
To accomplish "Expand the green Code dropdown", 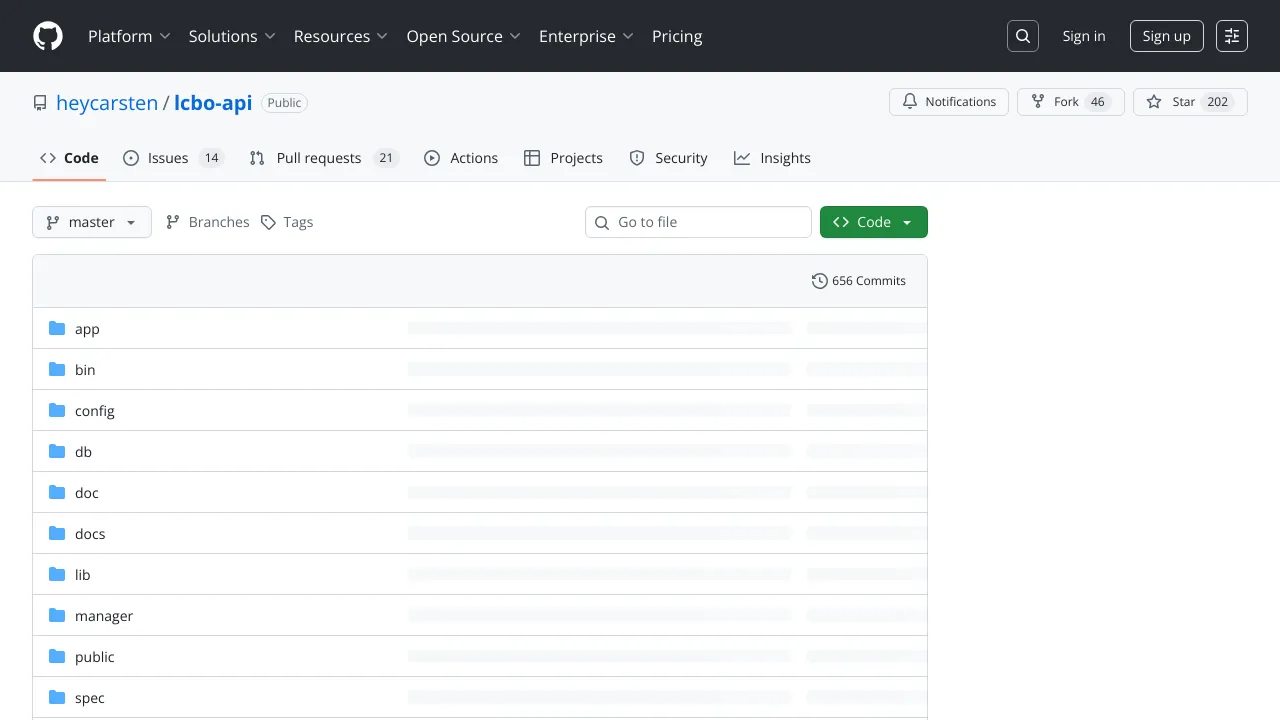I will tap(874, 222).
